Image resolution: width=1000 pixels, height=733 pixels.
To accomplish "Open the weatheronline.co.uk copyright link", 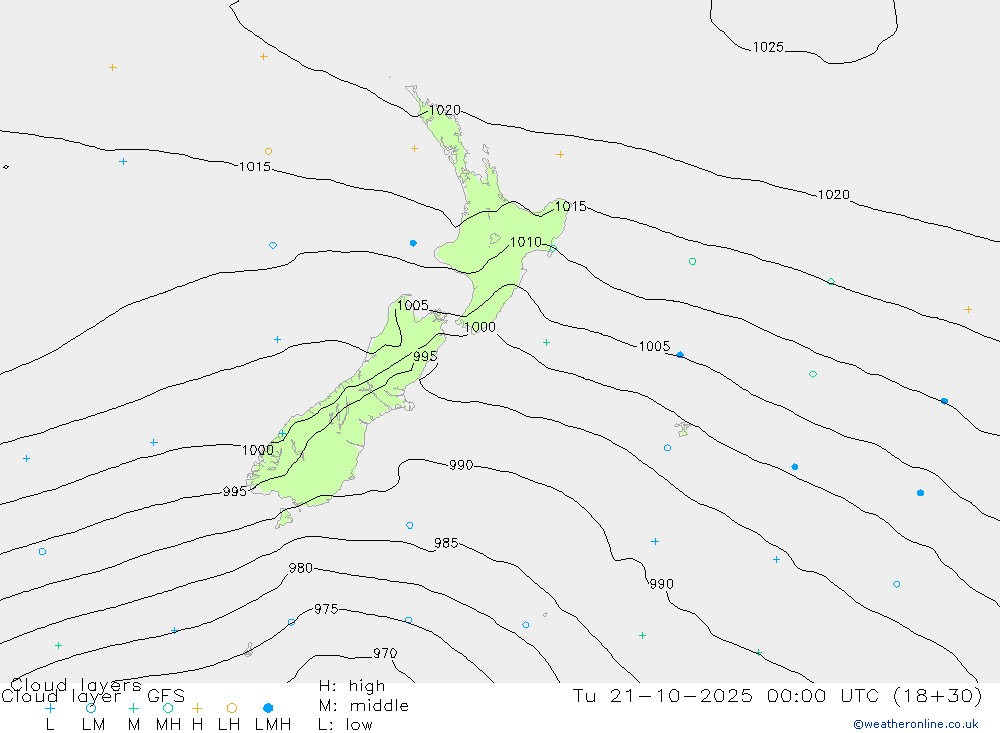I will click(916, 724).
